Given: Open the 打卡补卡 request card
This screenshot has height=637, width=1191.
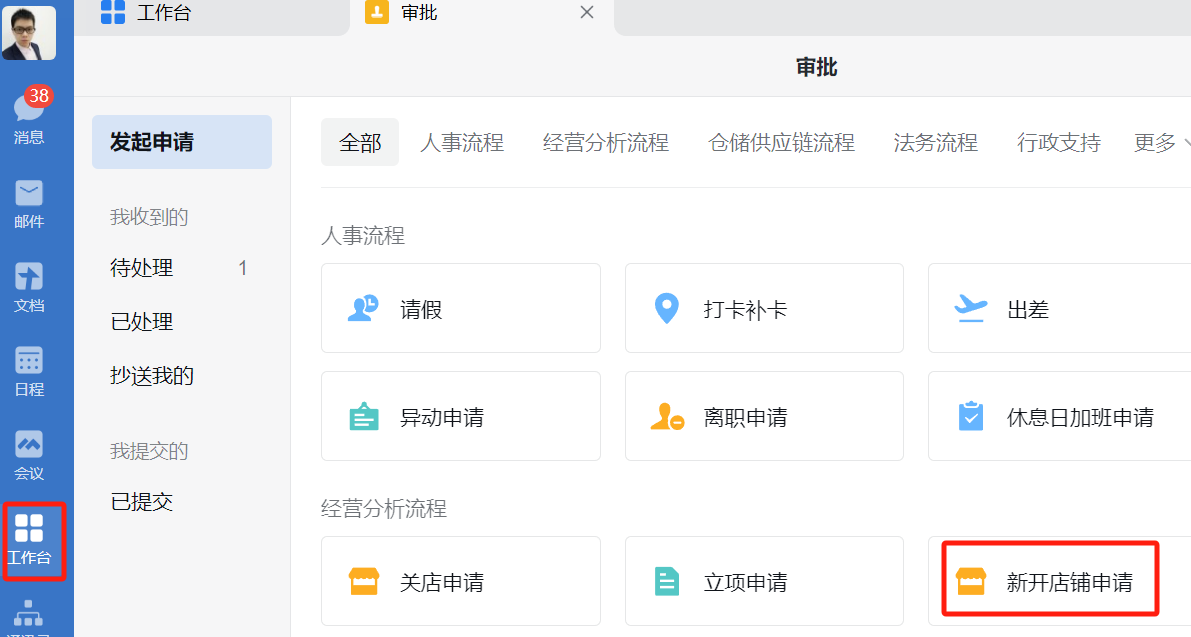Looking at the screenshot, I should (x=764, y=308).
